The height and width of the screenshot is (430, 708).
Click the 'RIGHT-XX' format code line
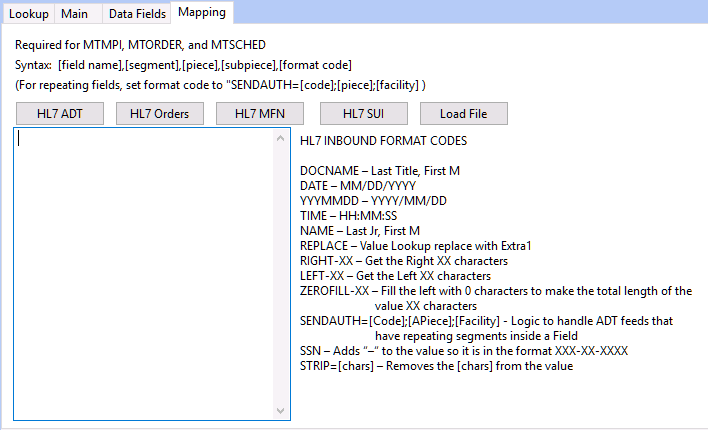point(404,261)
